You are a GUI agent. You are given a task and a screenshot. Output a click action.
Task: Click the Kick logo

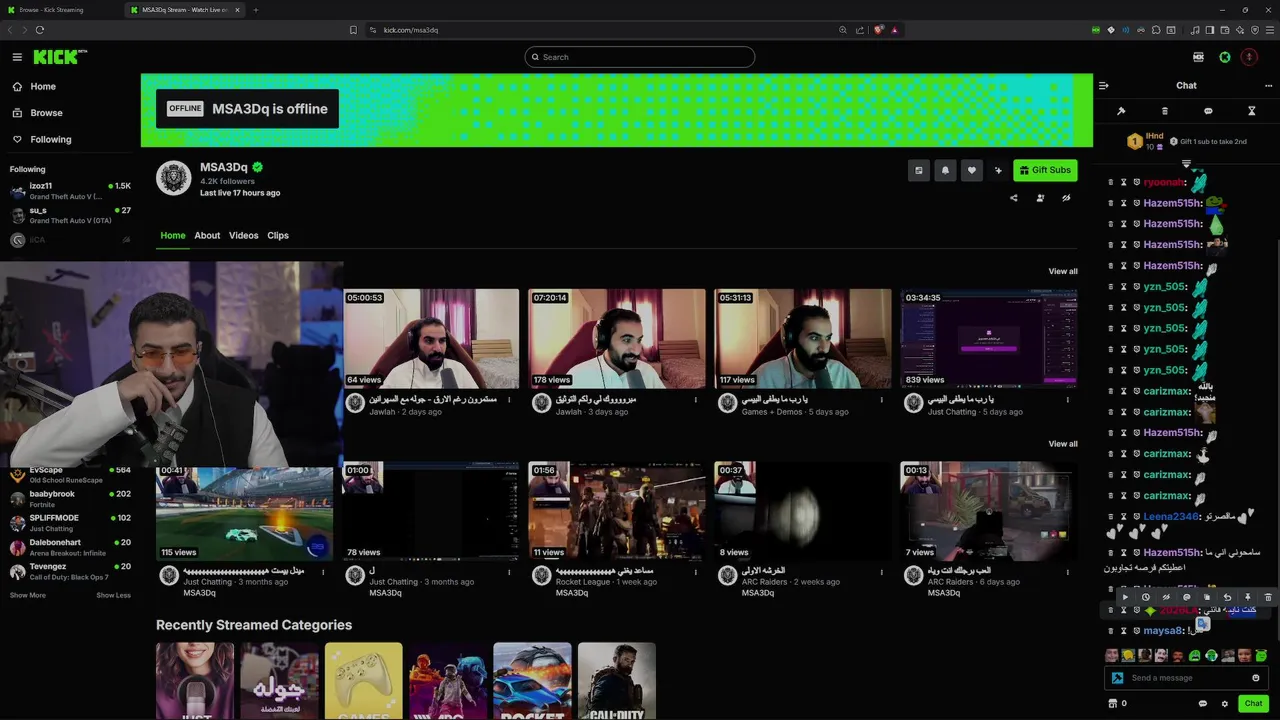point(60,57)
